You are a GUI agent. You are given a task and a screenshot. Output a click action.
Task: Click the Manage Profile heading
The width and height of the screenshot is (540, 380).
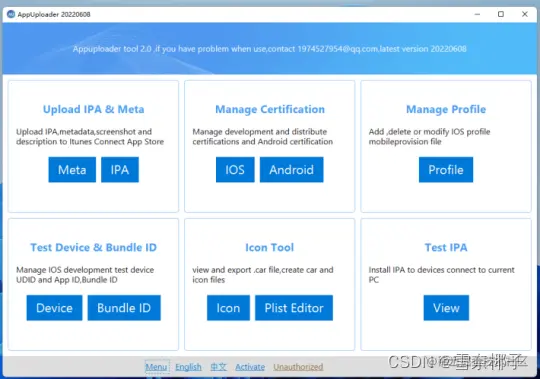point(446,109)
